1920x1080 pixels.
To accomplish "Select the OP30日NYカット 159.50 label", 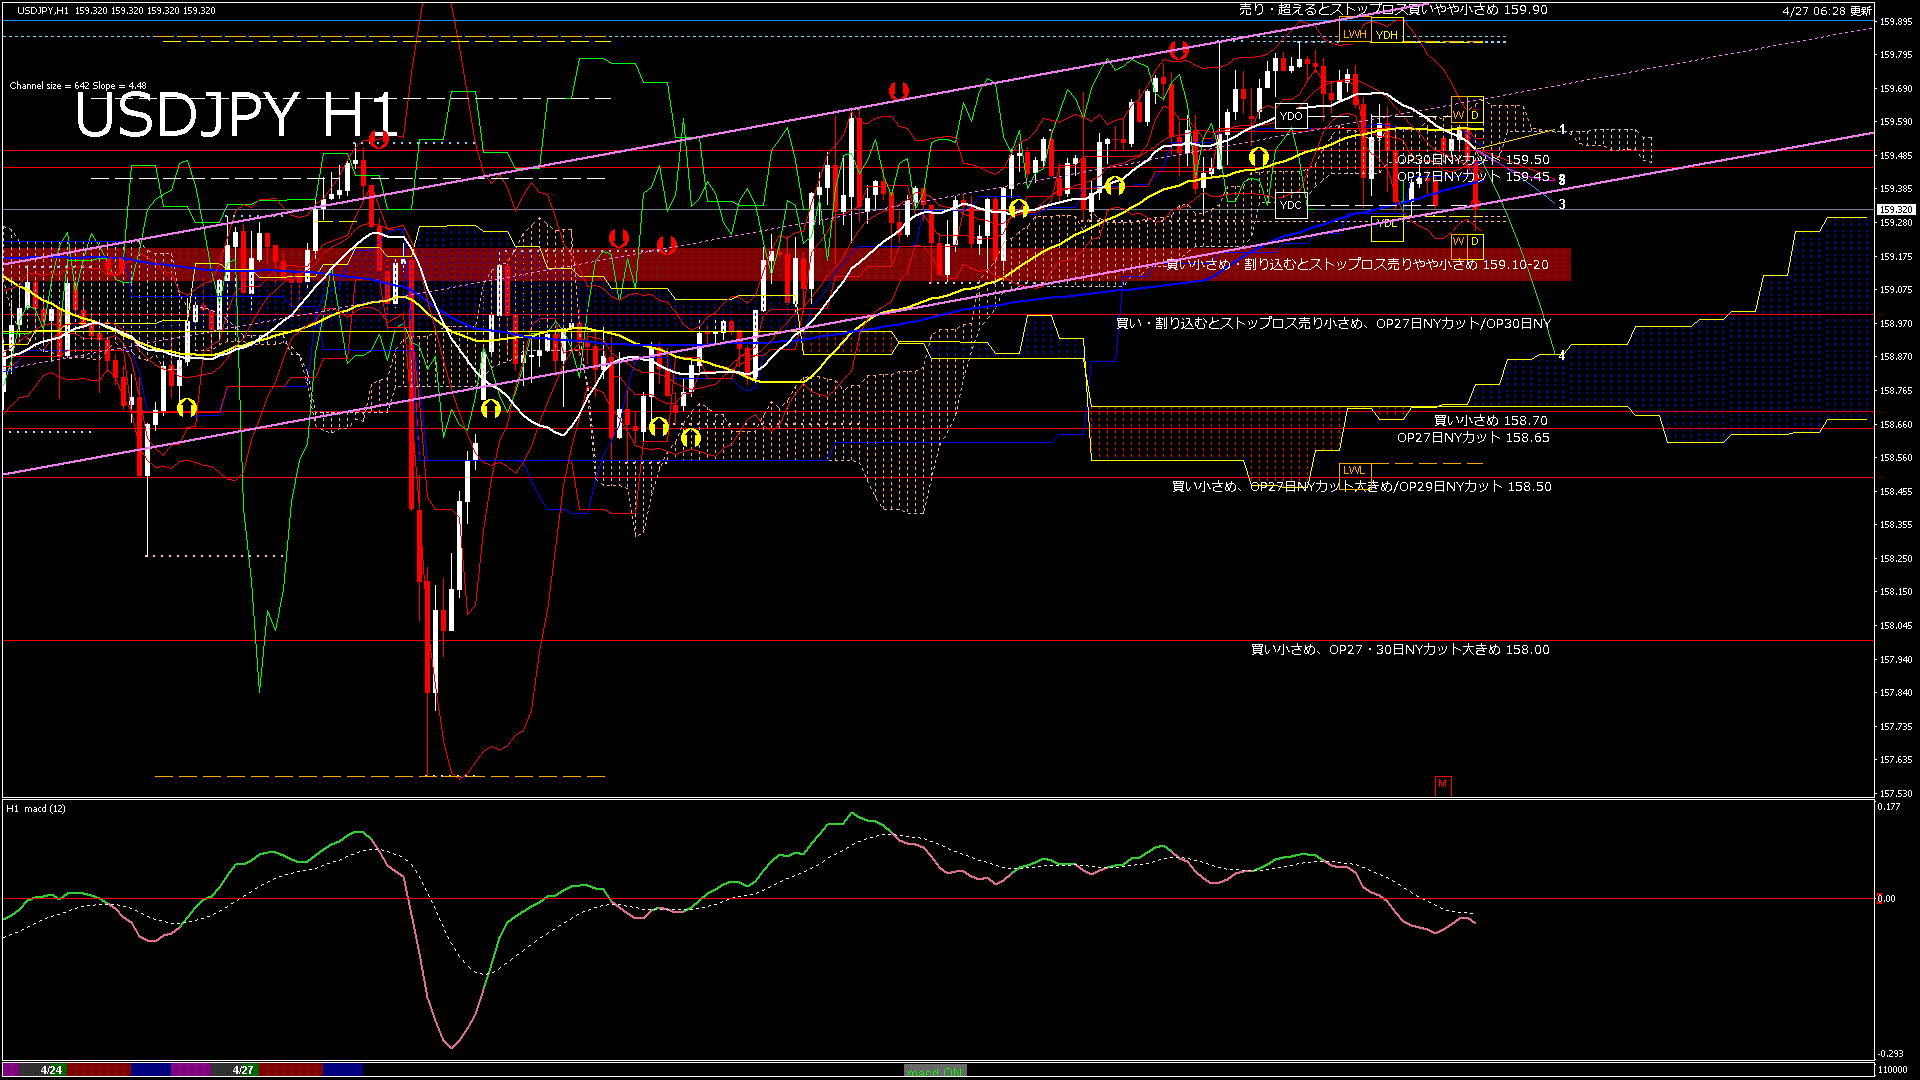I will click(x=1472, y=160).
